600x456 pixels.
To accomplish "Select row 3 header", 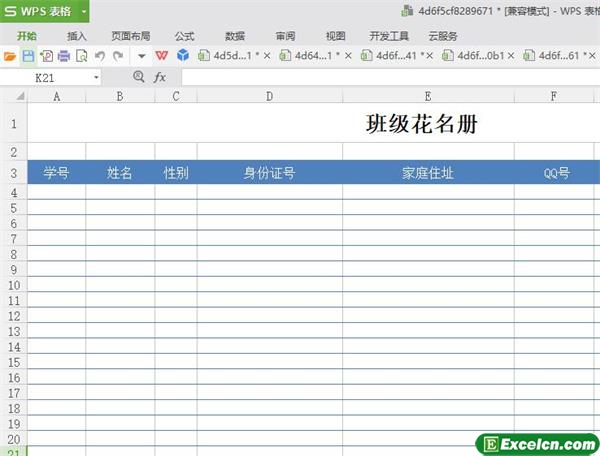I will click(14, 173).
